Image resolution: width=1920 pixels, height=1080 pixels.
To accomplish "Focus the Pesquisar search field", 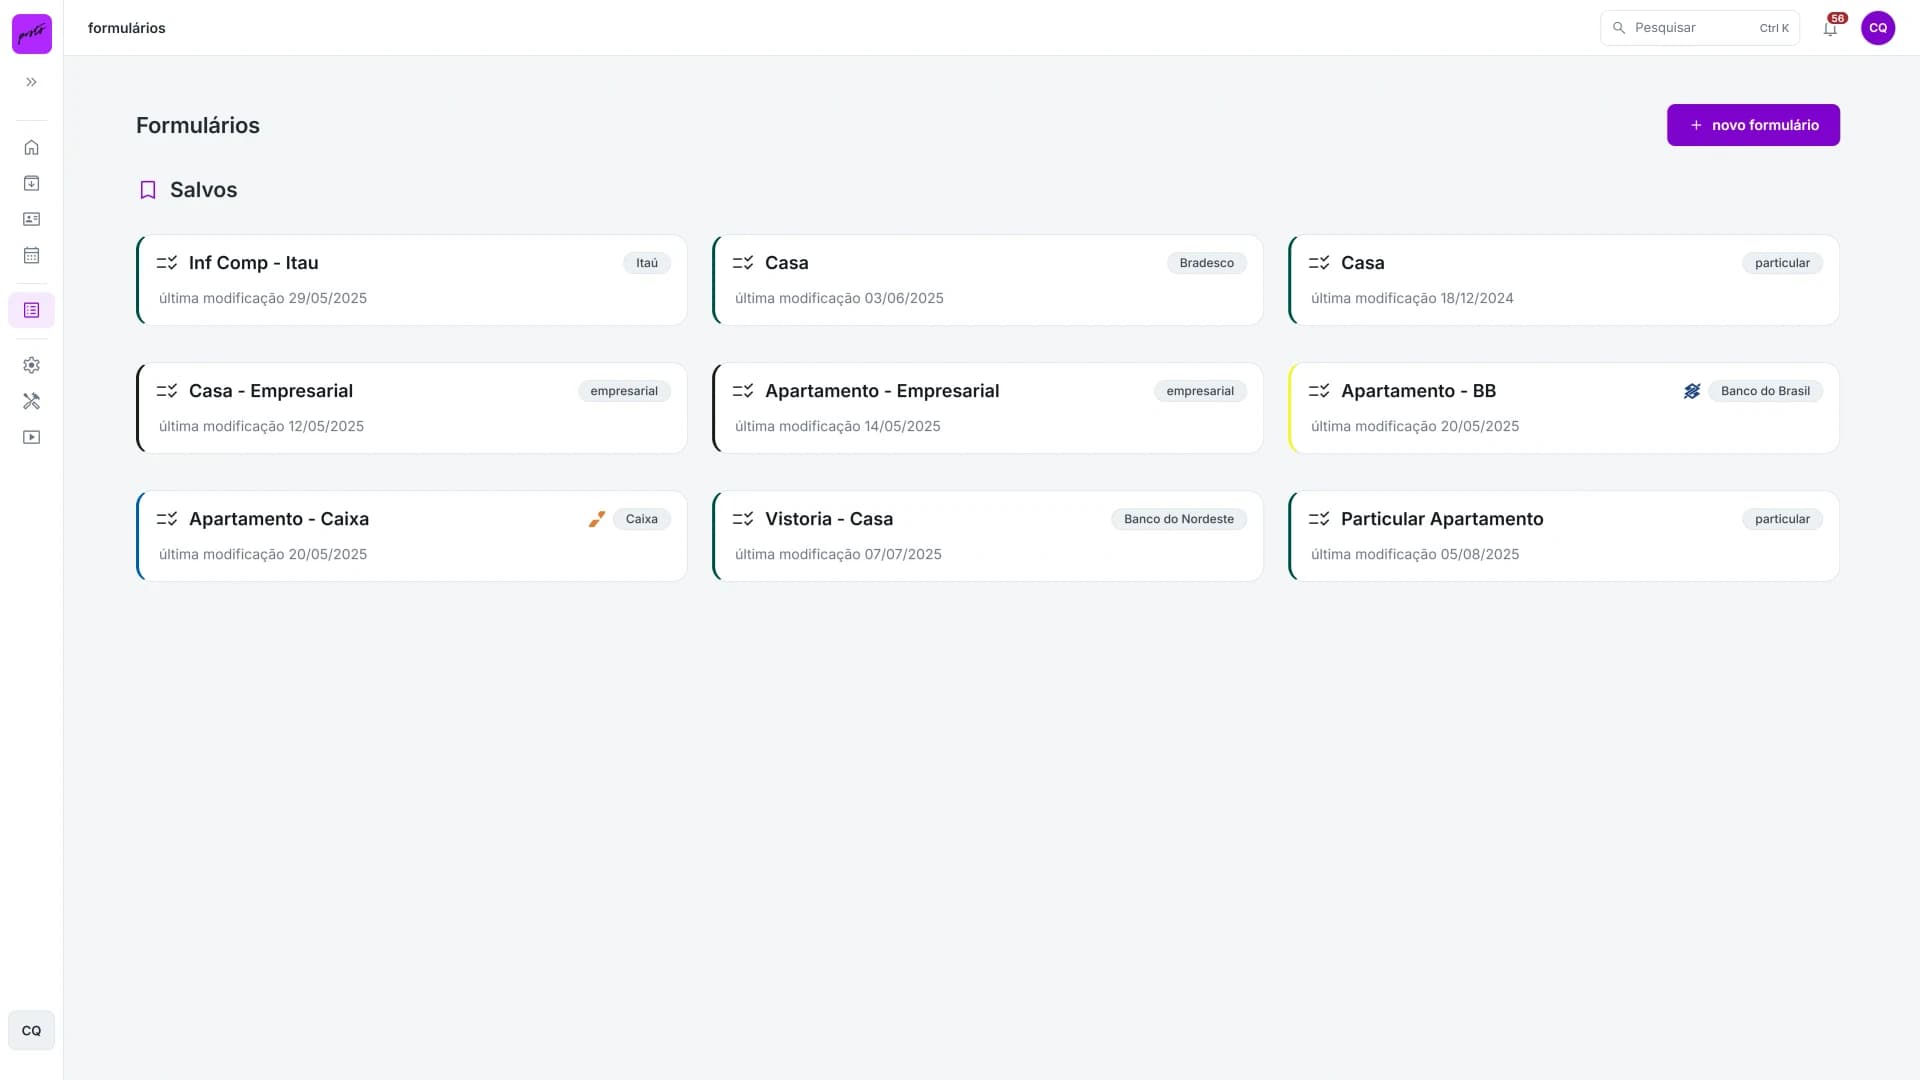I will click(x=1700, y=28).
